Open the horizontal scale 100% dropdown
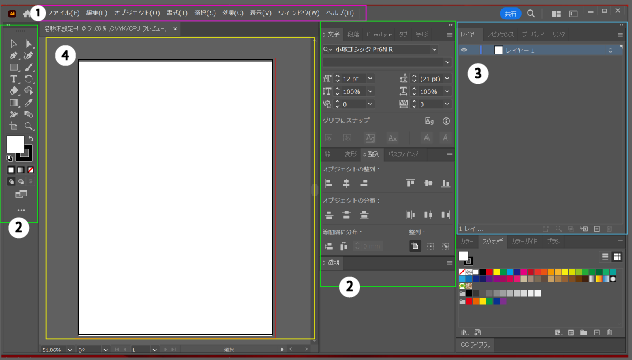Image resolution: width=632 pixels, height=360 pixels. coord(447,91)
